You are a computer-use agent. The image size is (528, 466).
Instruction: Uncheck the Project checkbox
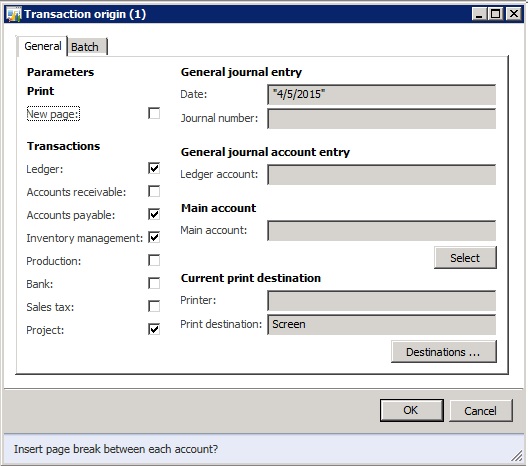(x=154, y=329)
